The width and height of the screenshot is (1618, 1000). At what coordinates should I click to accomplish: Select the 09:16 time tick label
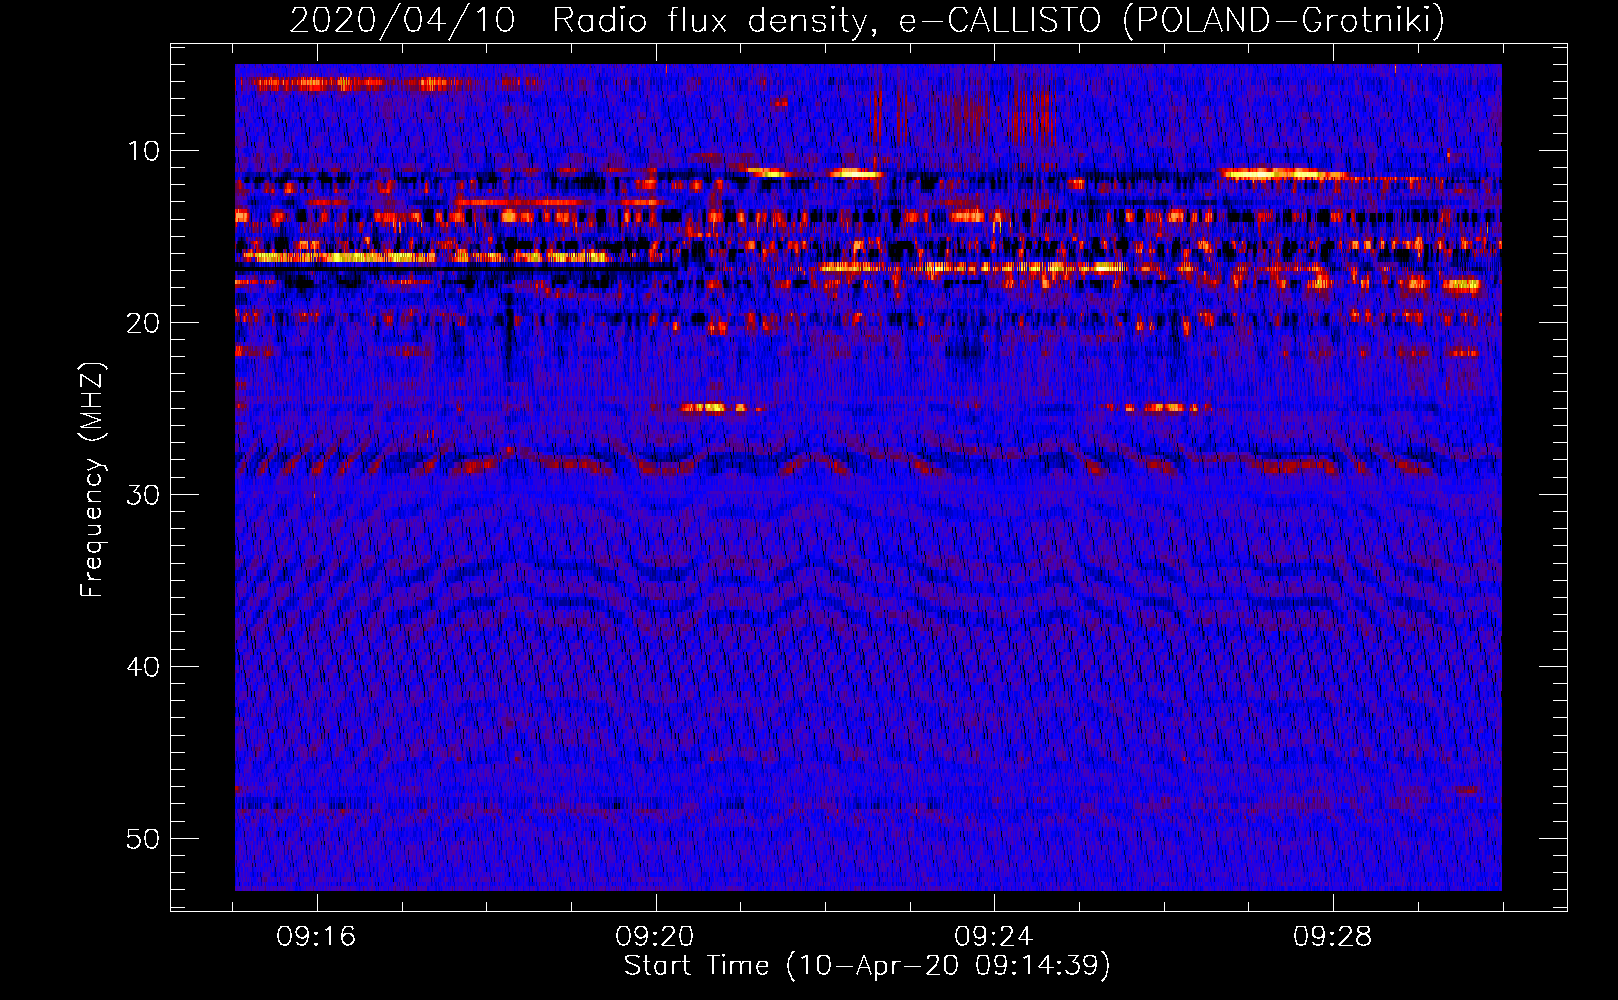(x=317, y=937)
